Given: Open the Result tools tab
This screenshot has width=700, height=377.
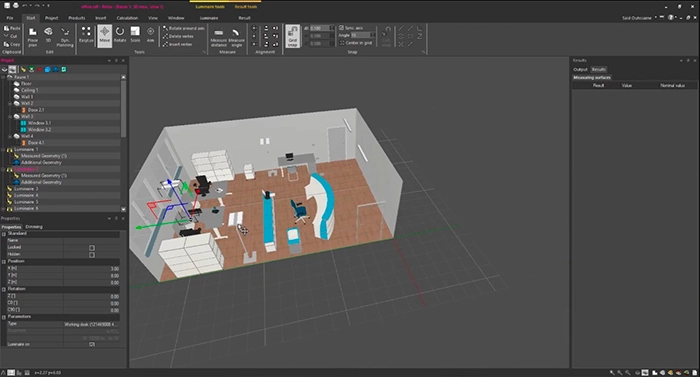Looking at the screenshot, I should (x=246, y=7).
